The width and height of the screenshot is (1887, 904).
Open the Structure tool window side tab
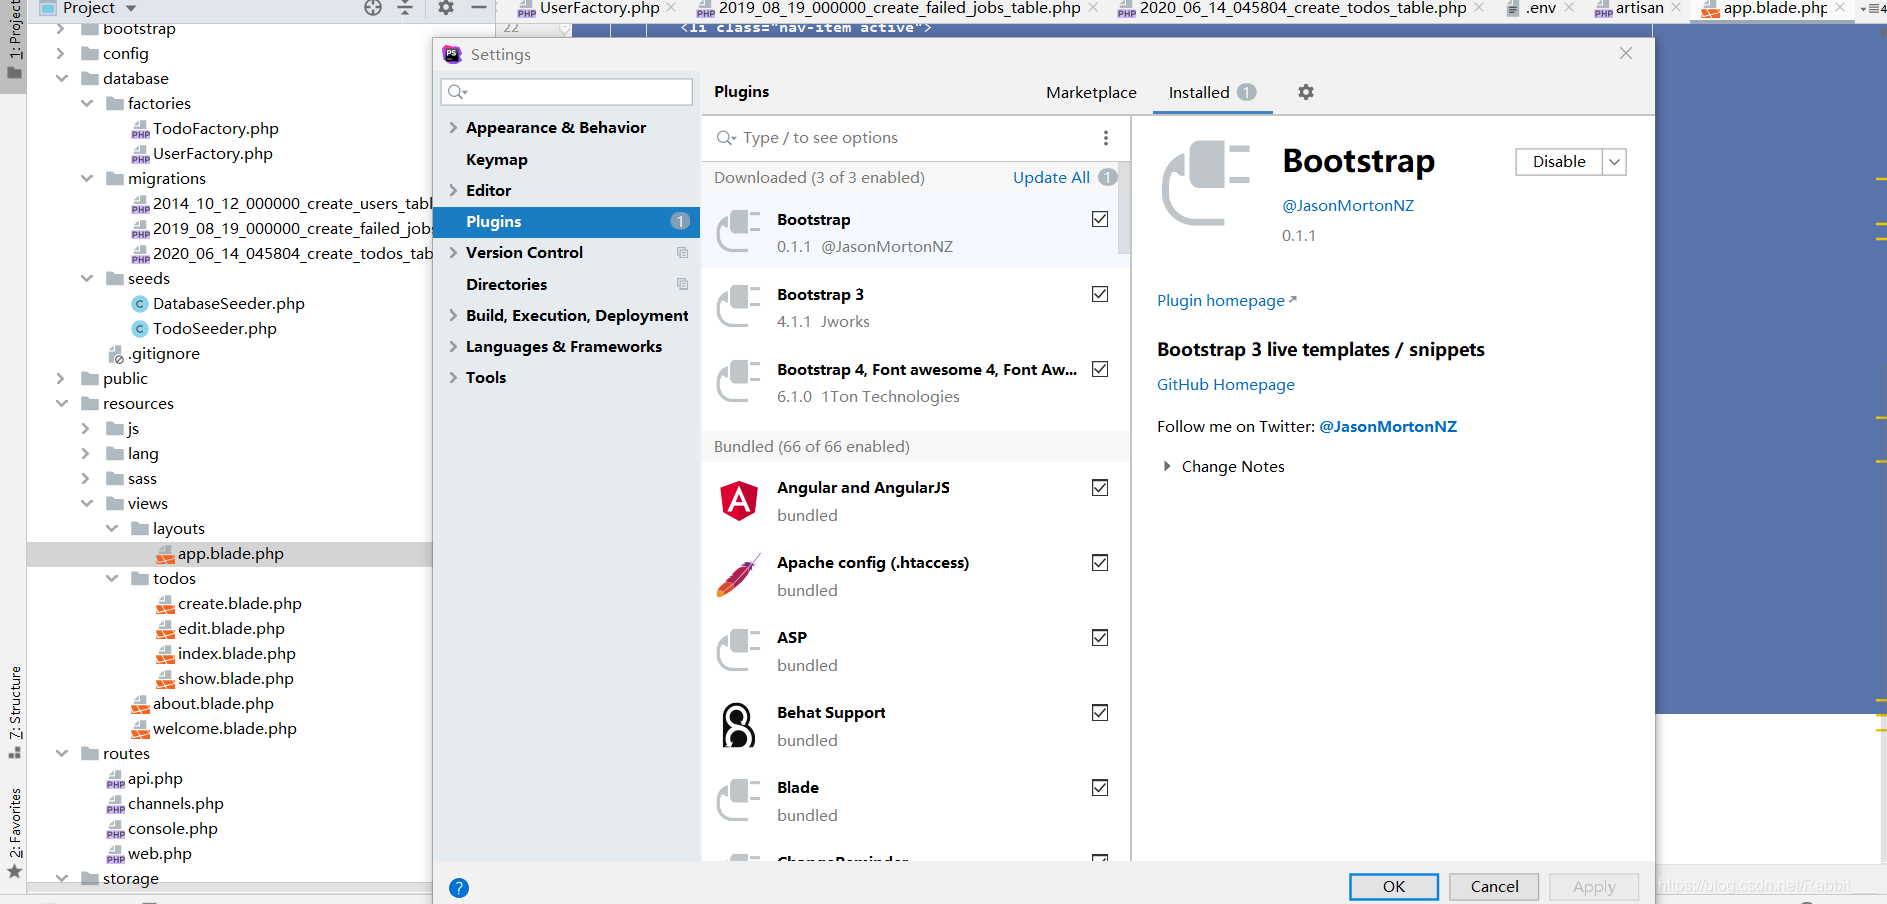pyautogui.click(x=14, y=712)
